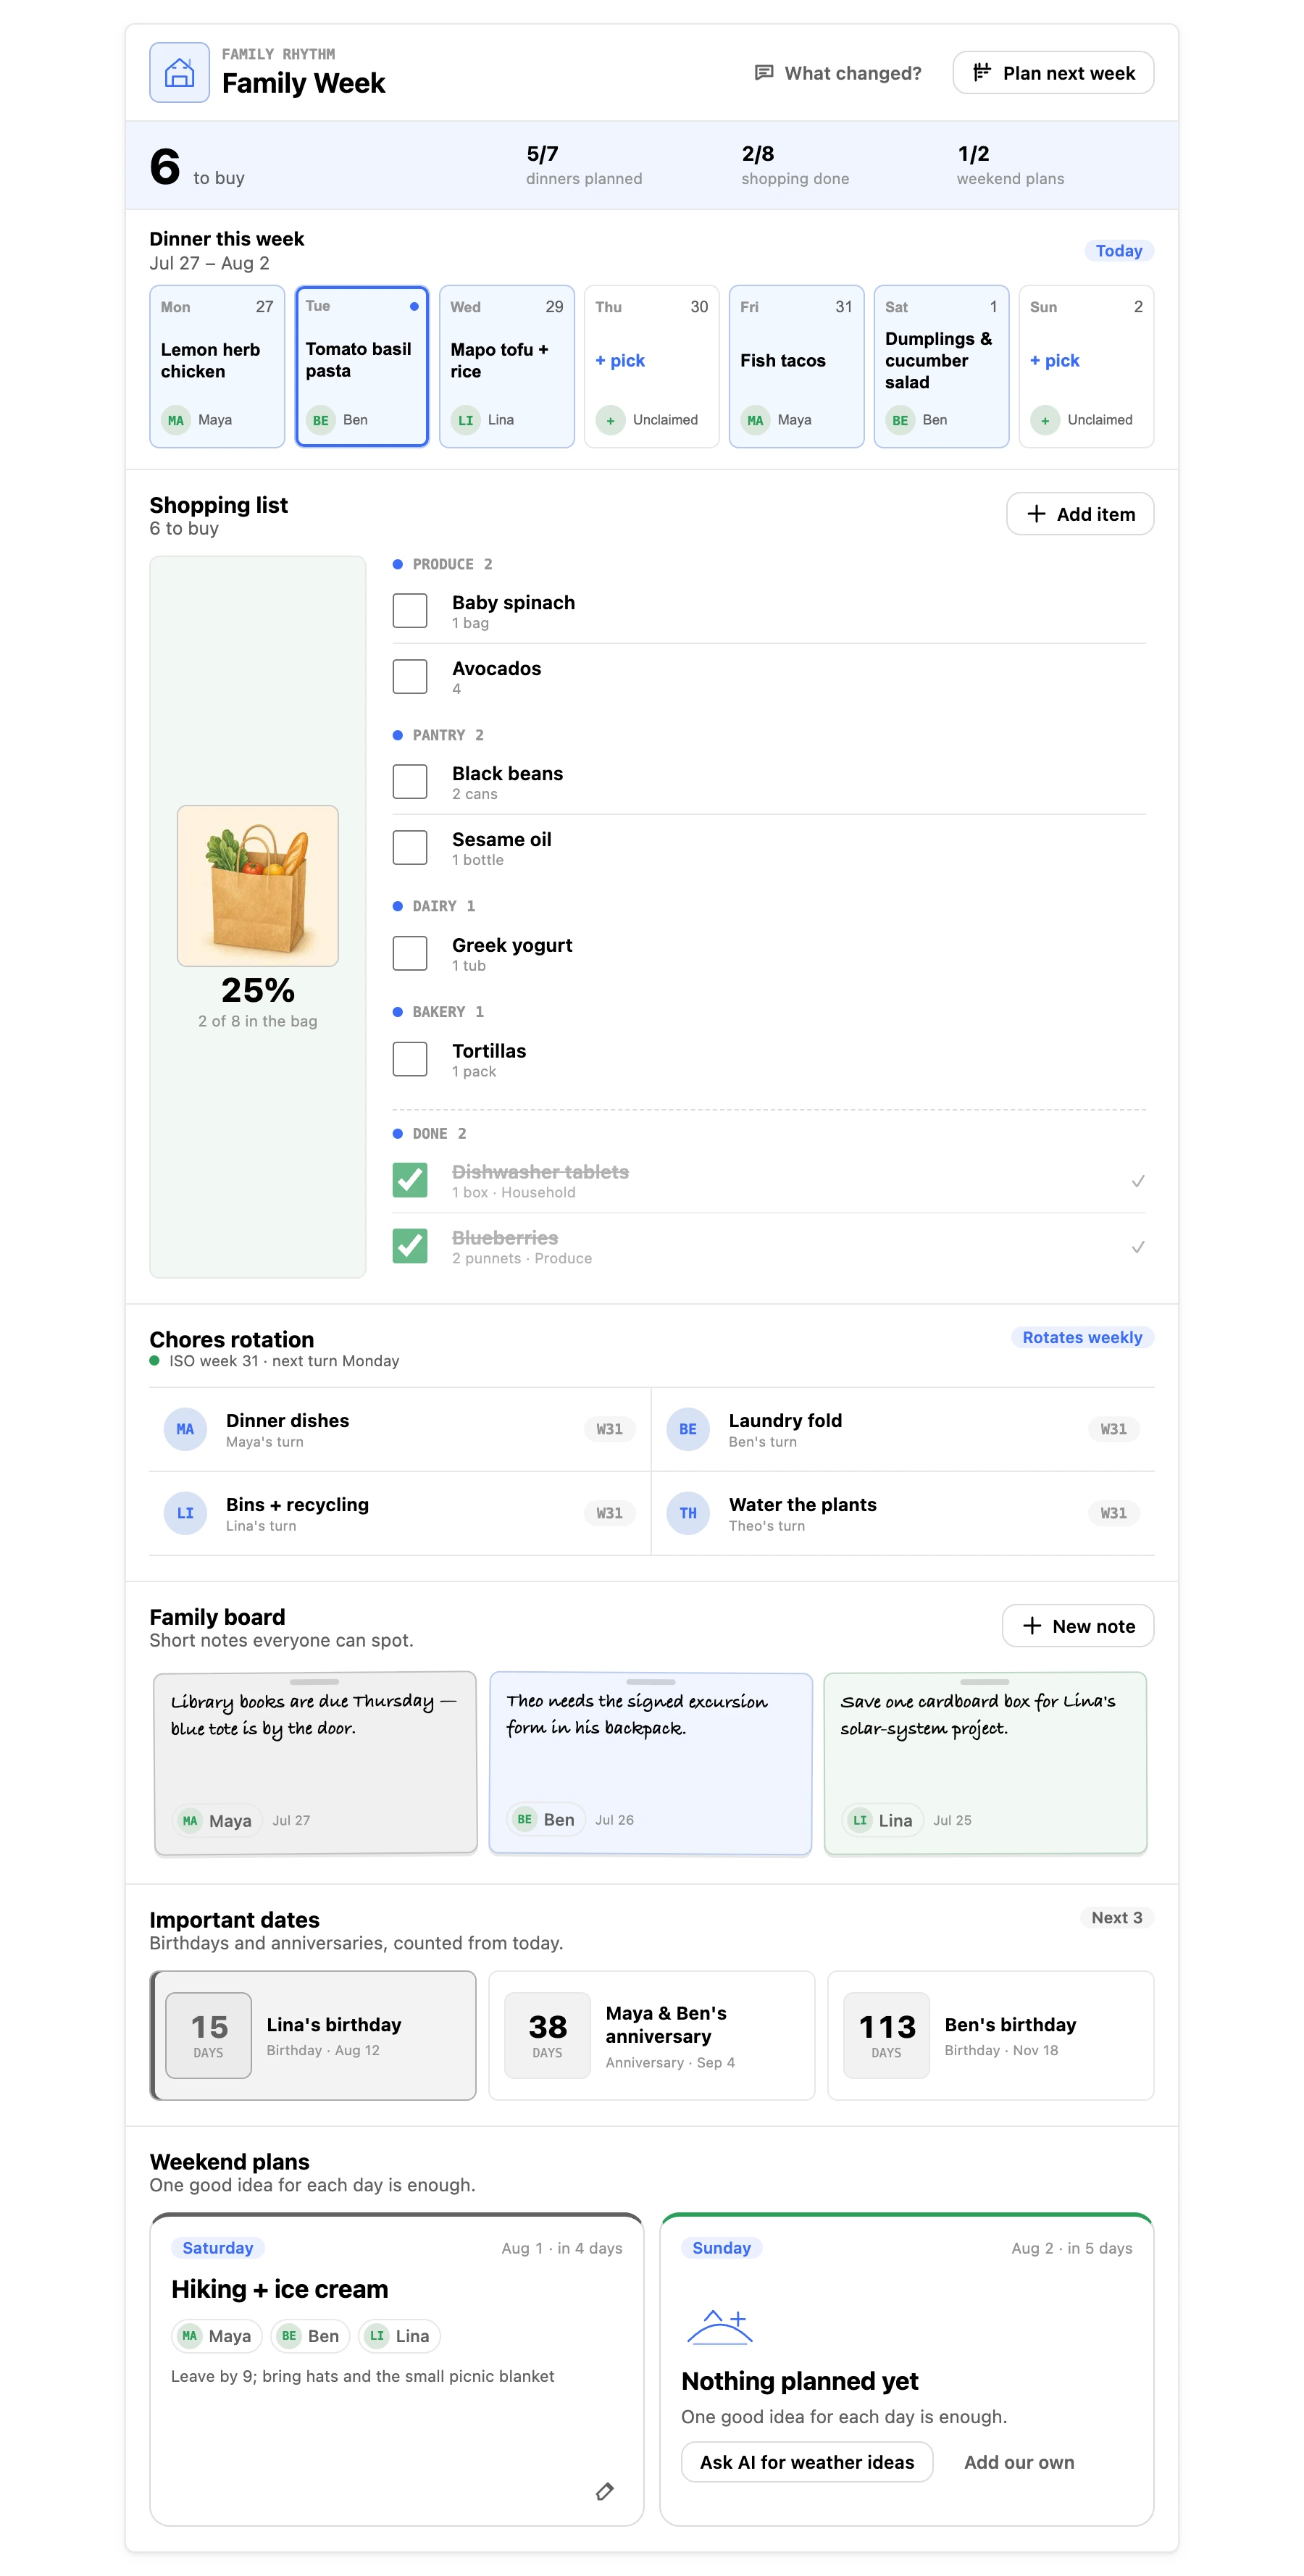Viewport: 1304px width, 2576px height.
Task: Click the PANTRY category header
Action: 438,736
